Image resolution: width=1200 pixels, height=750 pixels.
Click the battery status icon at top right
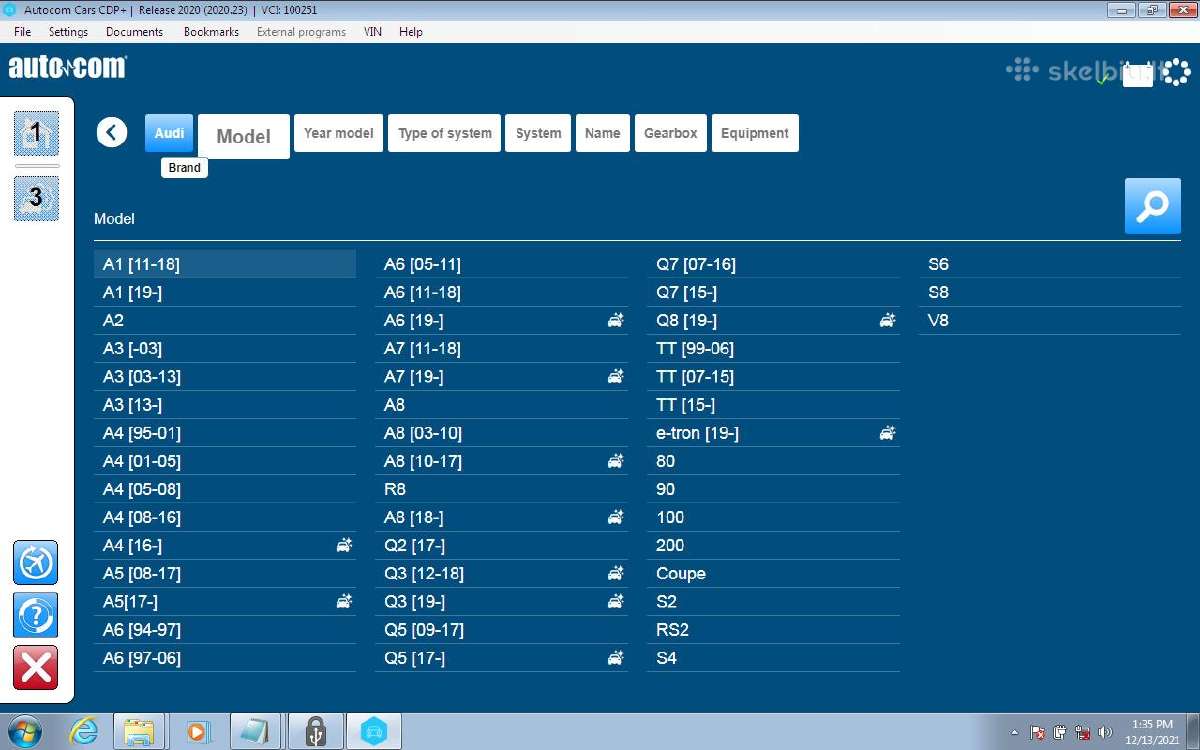(x=1137, y=75)
